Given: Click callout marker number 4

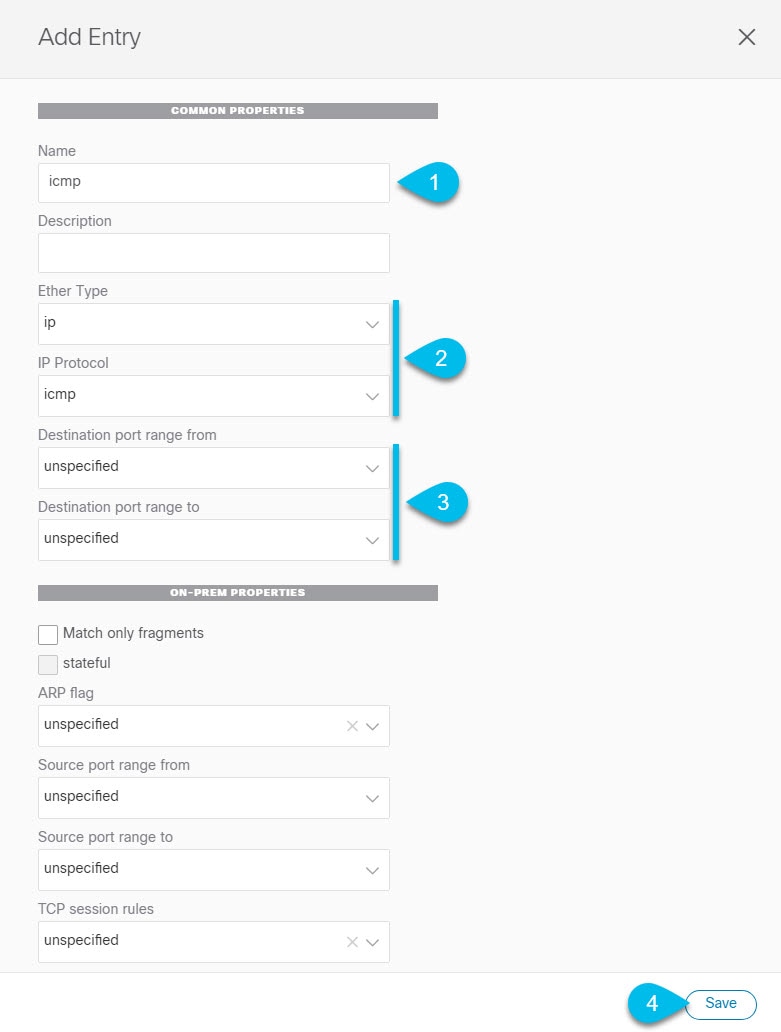Looking at the screenshot, I should point(656,1003).
